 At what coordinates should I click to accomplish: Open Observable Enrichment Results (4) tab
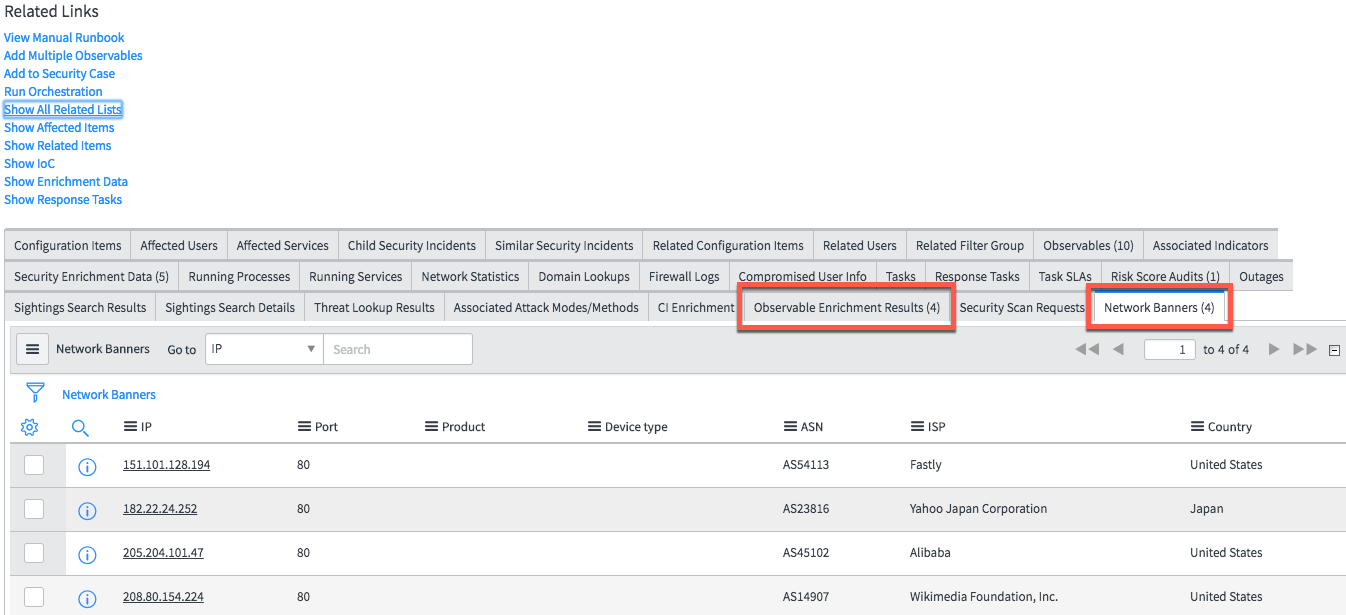coord(846,307)
